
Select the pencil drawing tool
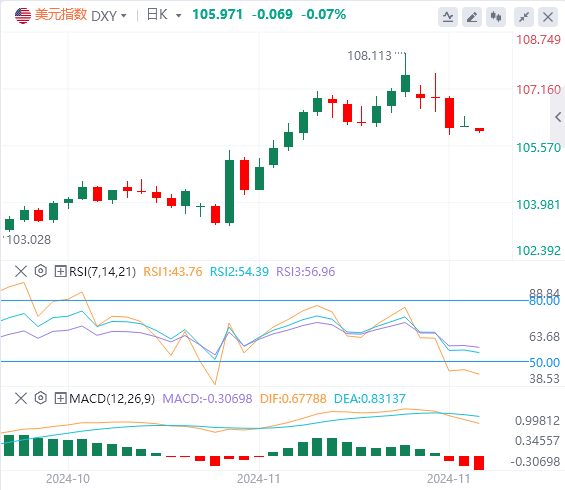[x=472, y=17]
